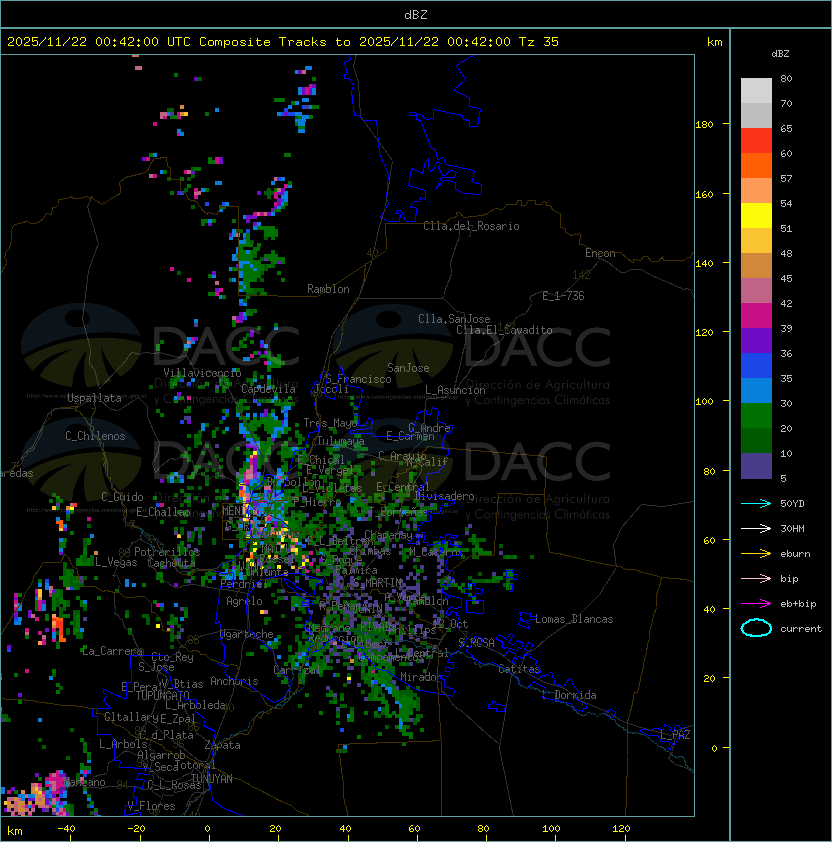Click the L_Dormida map label
832x842 pixels.
click(x=569, y=695)
